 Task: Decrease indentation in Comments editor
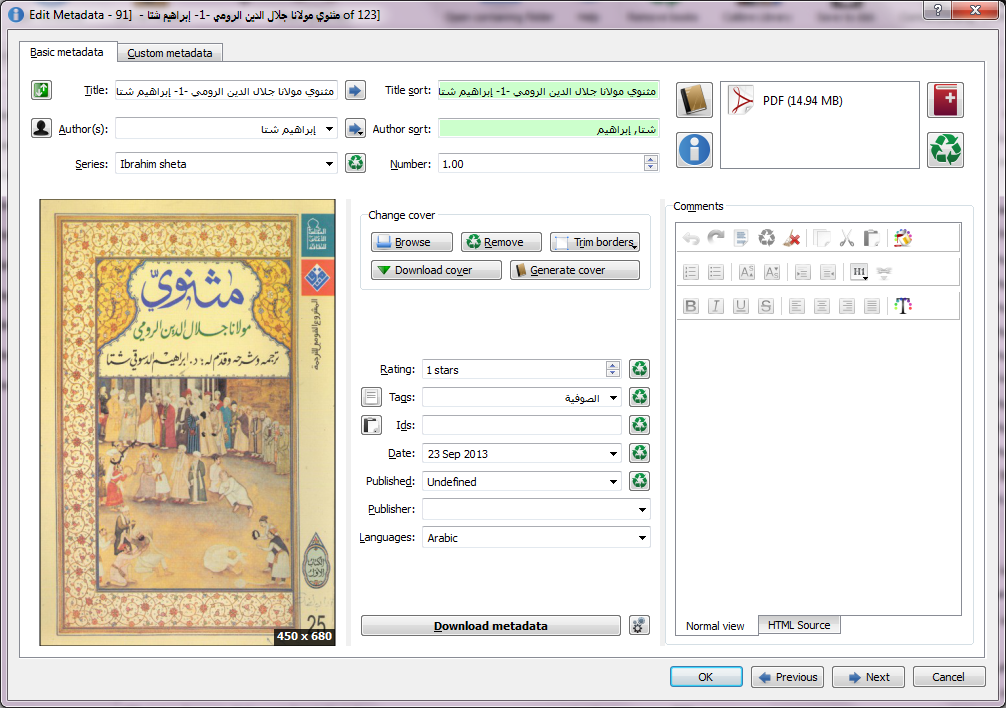click(828, 272)
